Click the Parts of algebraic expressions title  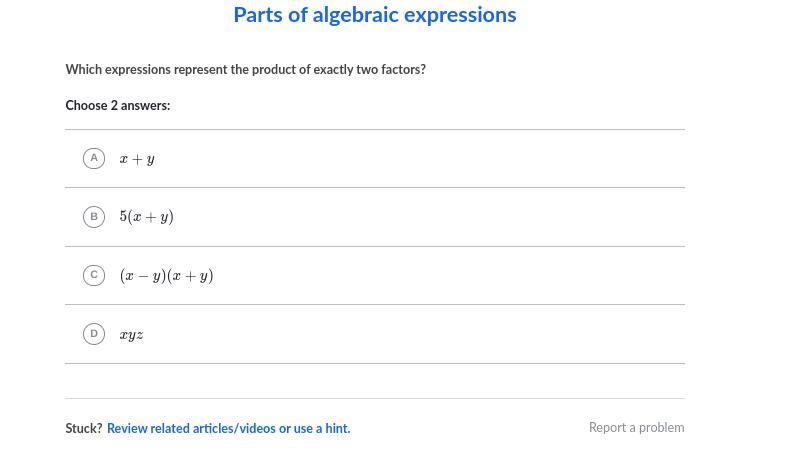(x=375, y=15)
